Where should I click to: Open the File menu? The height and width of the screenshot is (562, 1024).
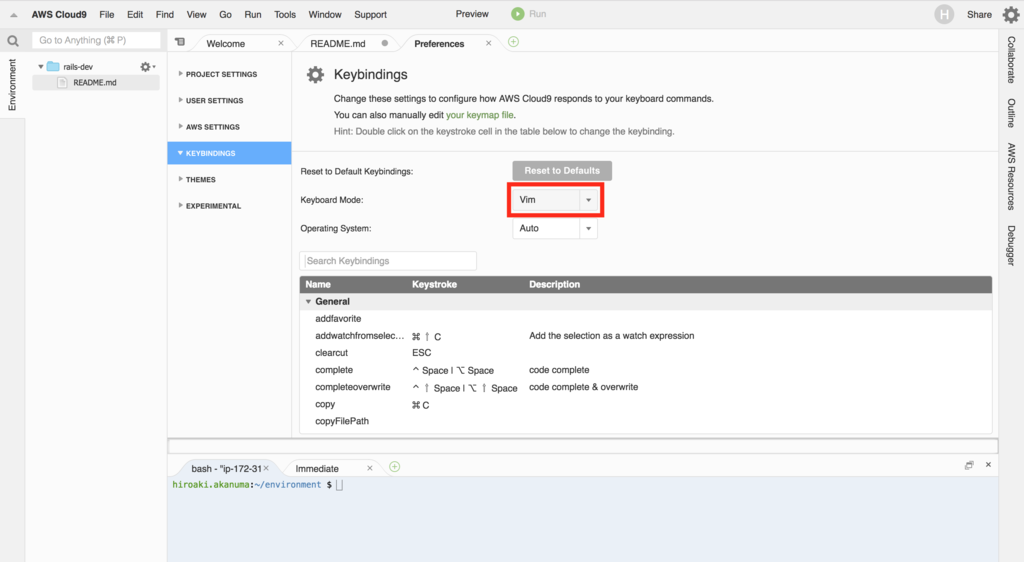106,14
